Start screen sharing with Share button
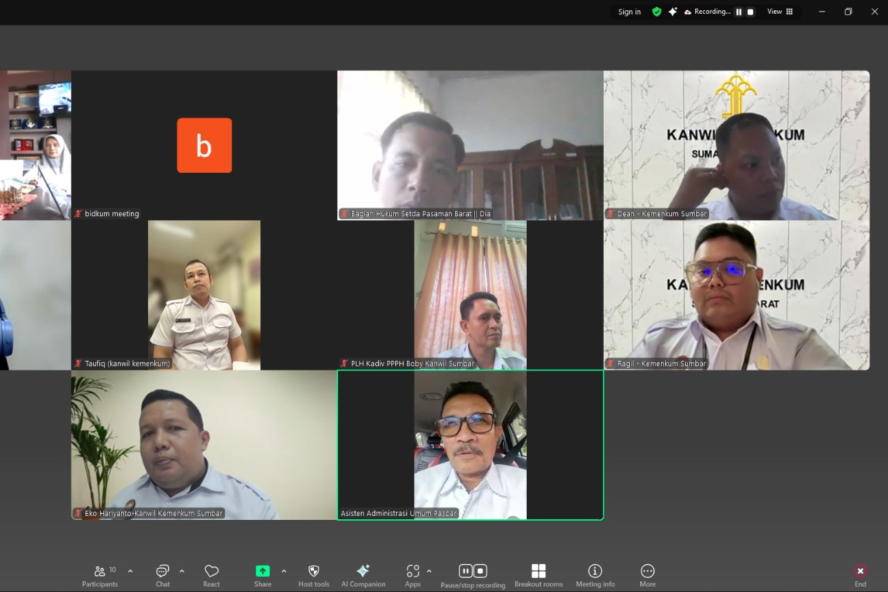The width and height of the screenshot is (888, 592). point(262,574)
